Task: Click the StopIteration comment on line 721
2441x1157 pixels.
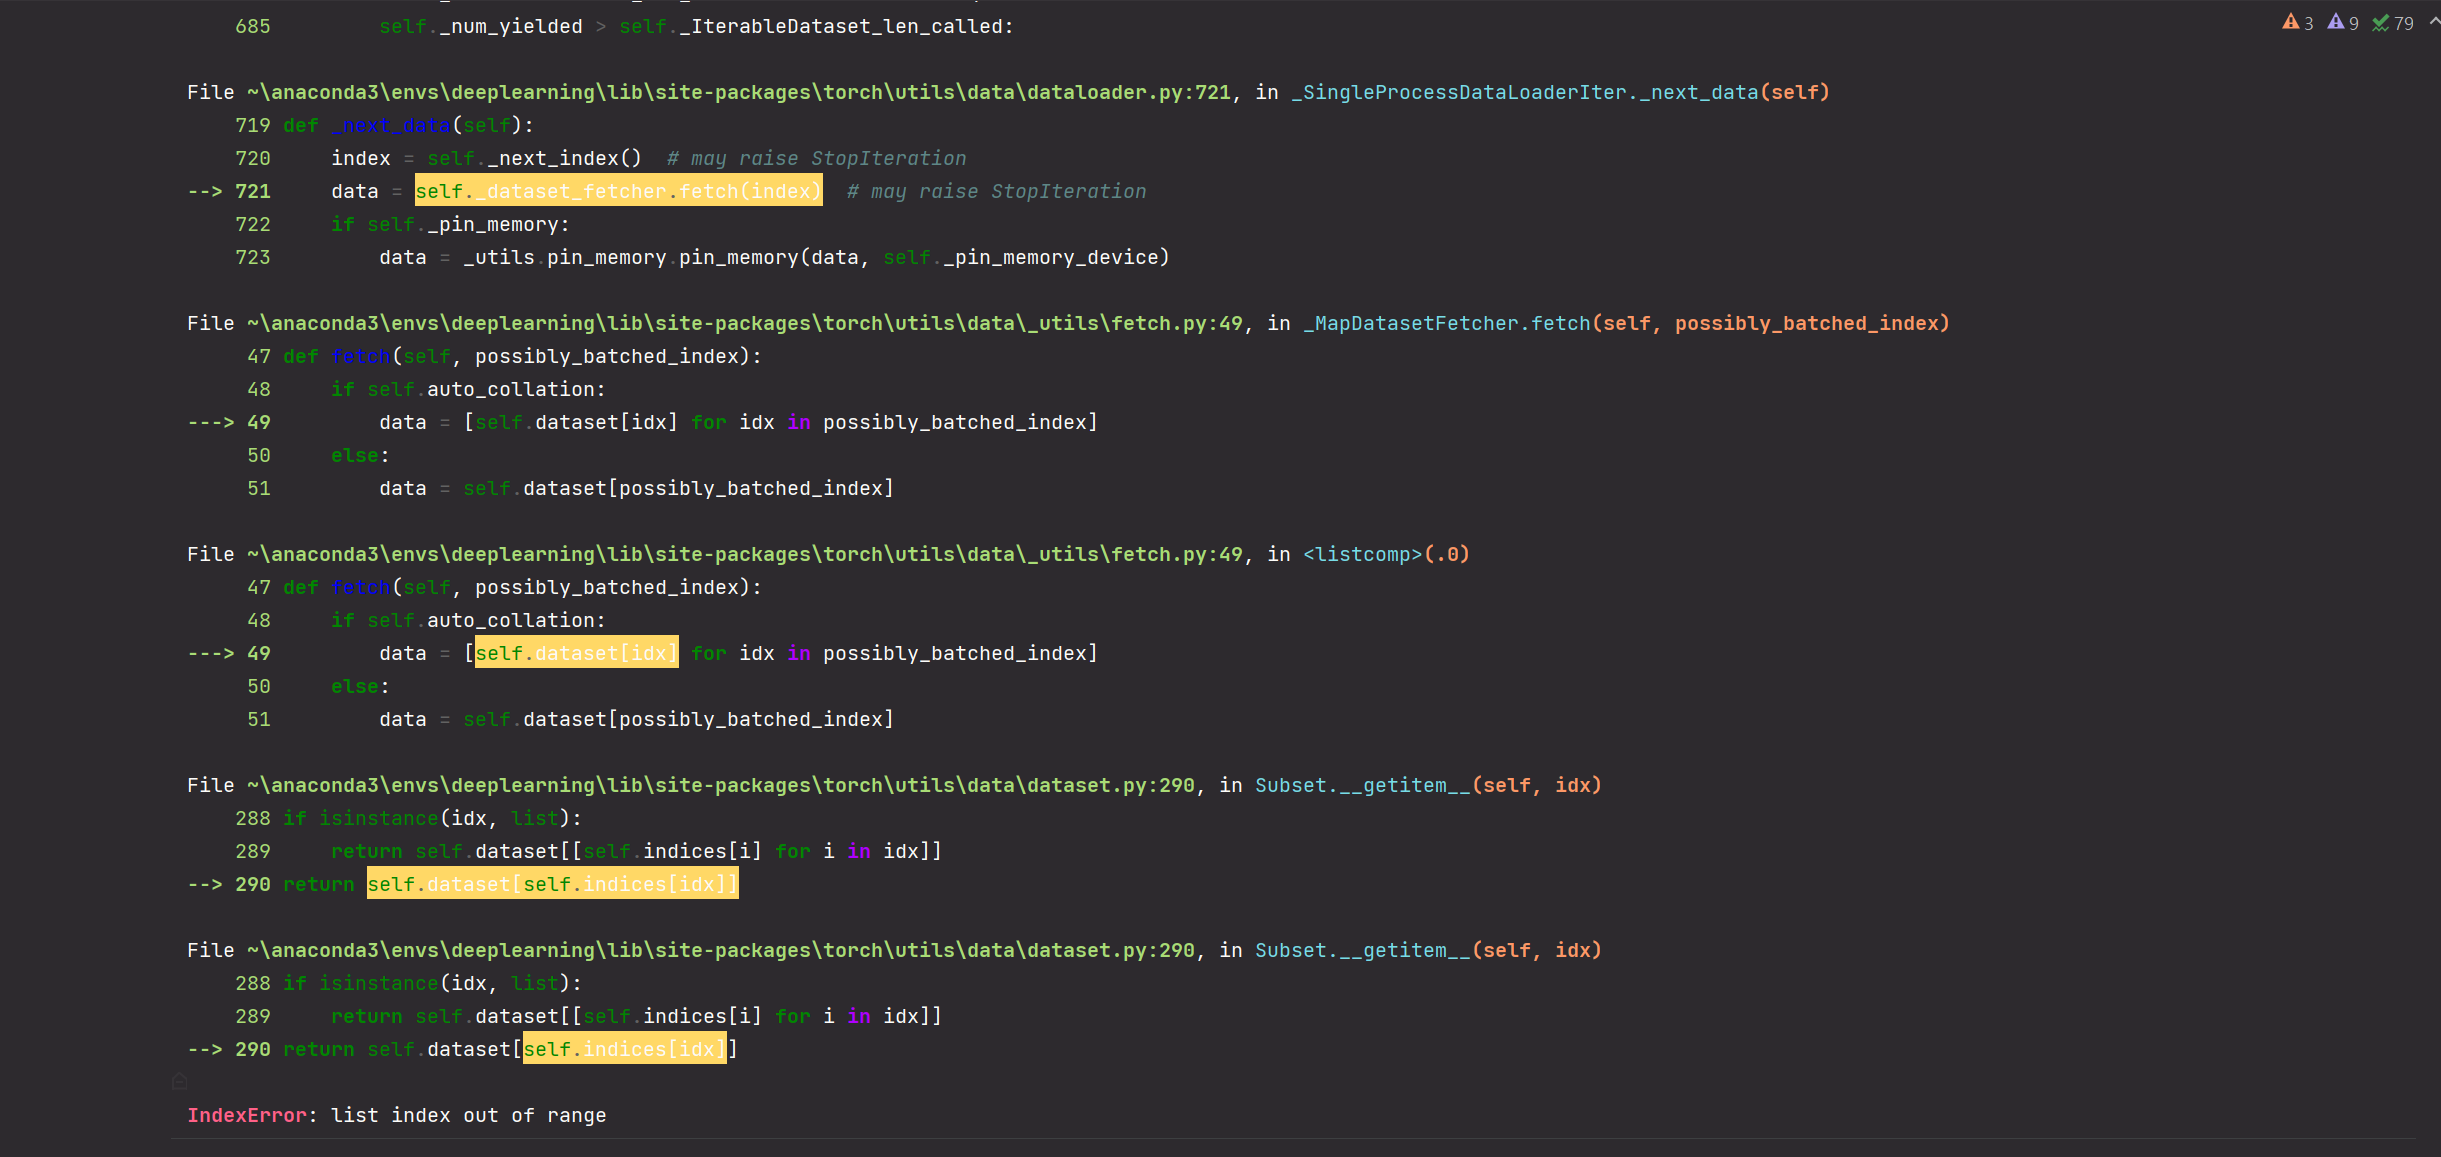Action: (x=997, y=191)
